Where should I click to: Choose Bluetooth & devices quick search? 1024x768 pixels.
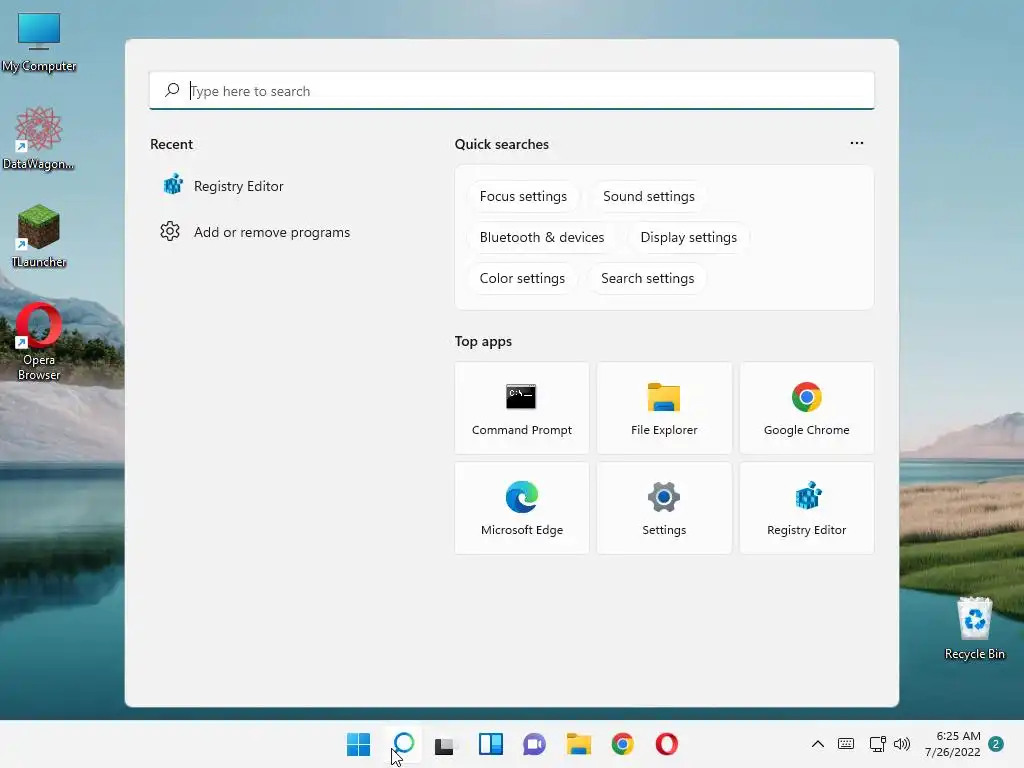pyautogui.click(x=542, y=238)
